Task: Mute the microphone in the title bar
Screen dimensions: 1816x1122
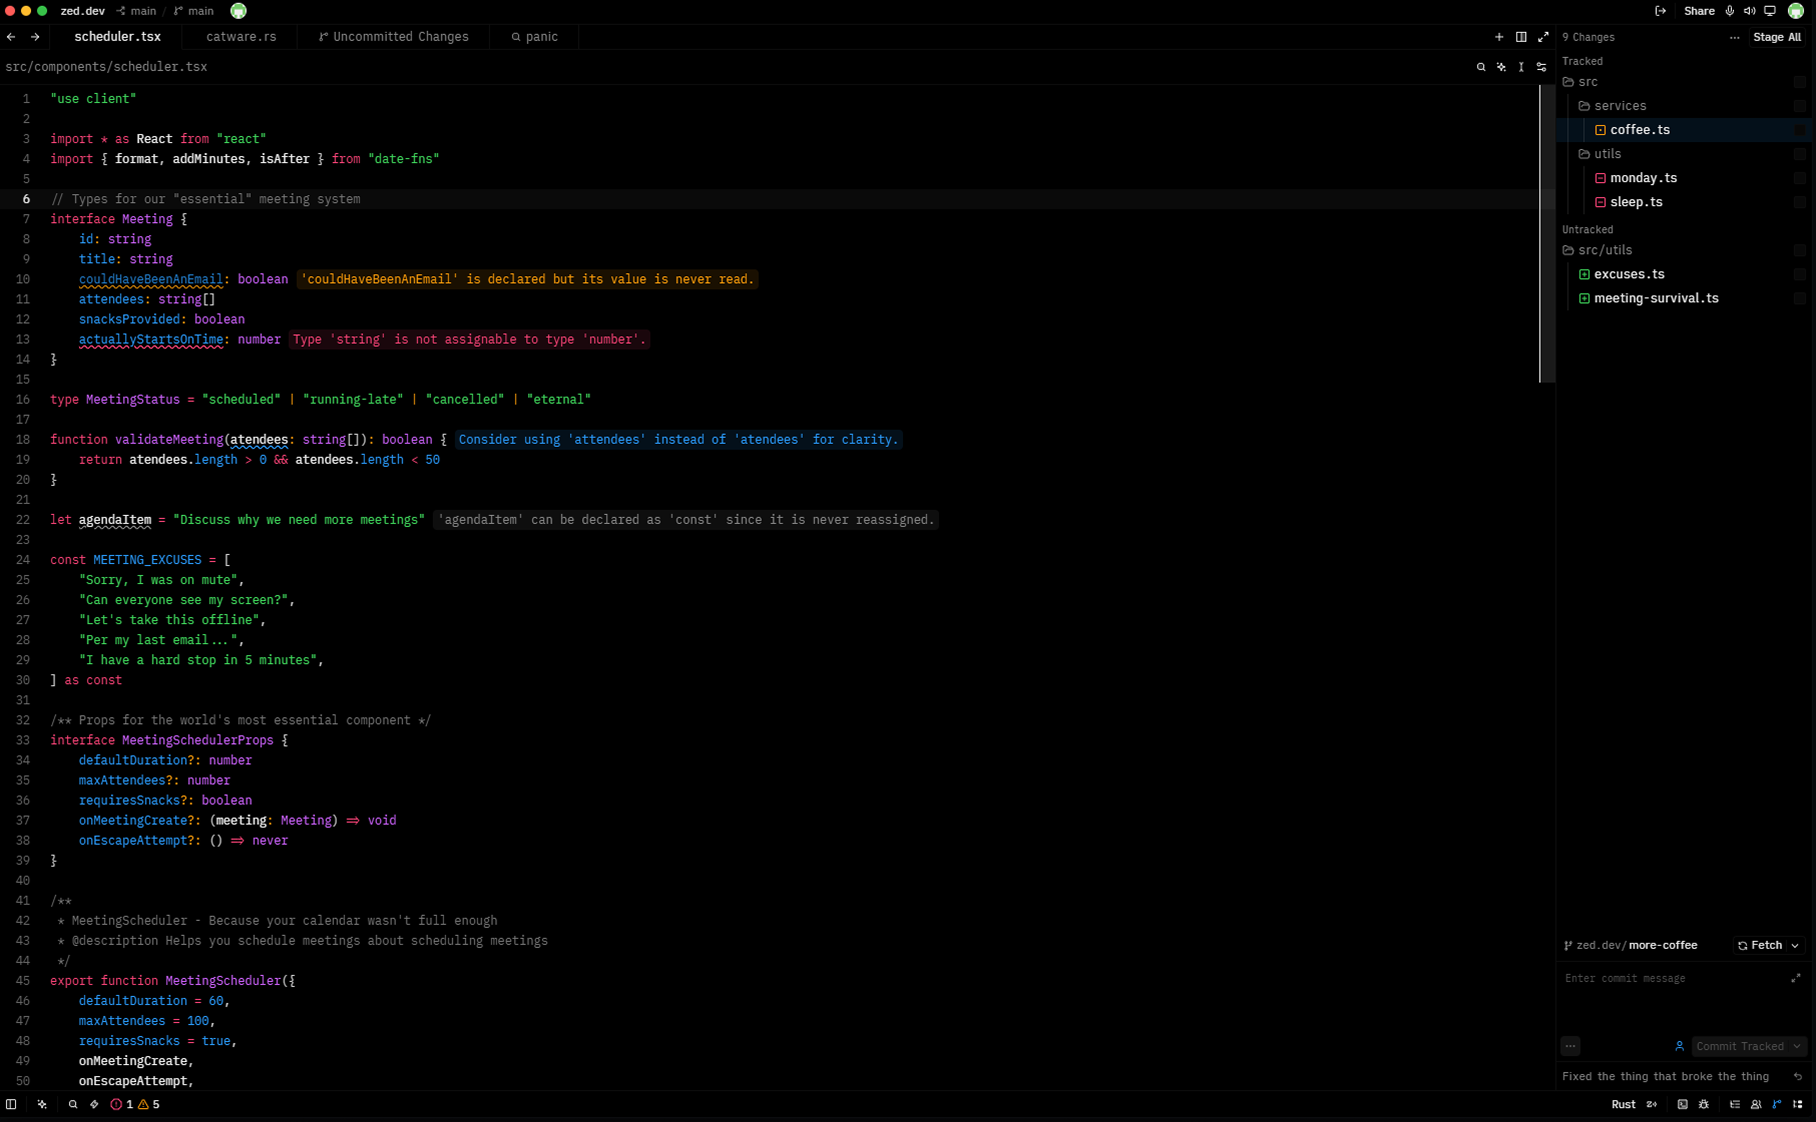Action: pos(1730,11)
